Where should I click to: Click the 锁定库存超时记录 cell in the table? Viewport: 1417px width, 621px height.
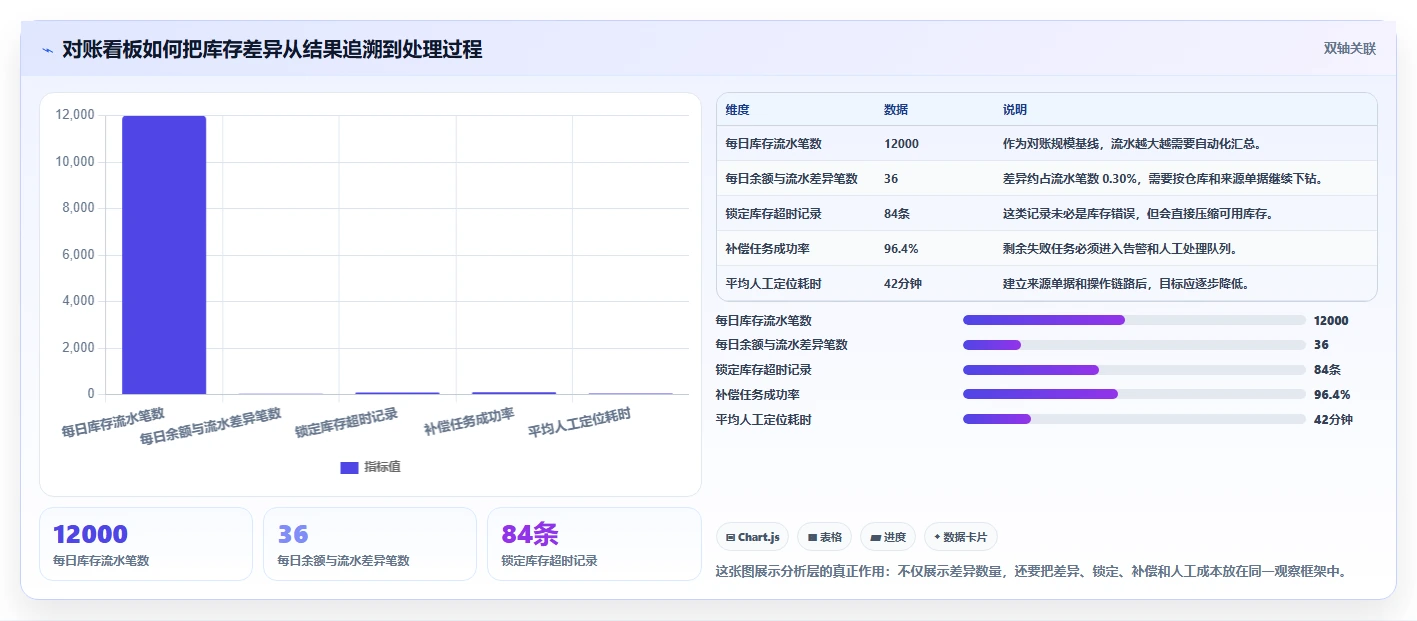(774, 213)
